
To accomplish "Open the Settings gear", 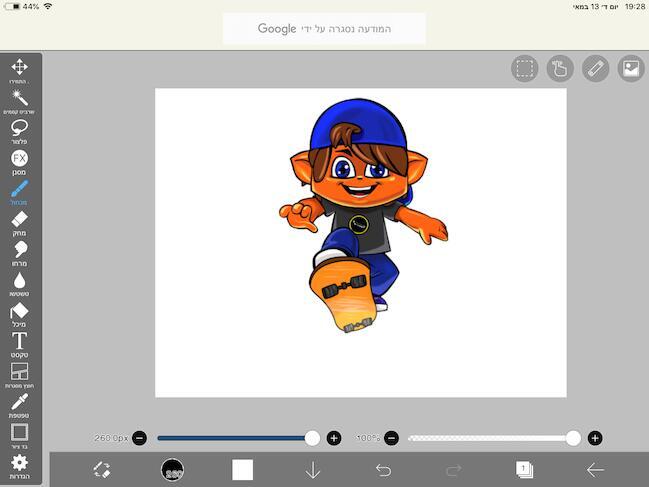I will click(19, 466).
